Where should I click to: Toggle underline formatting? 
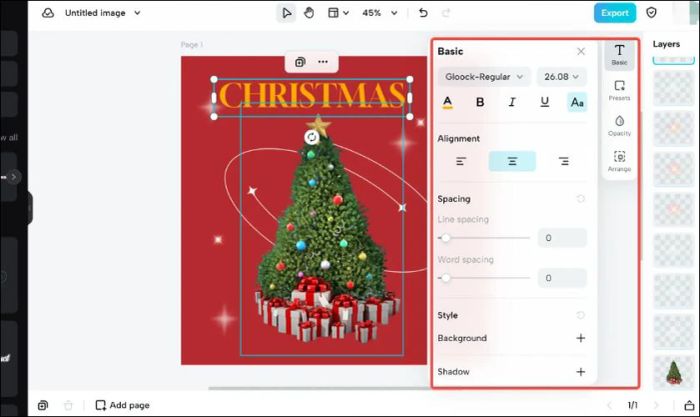coord(545,102)
